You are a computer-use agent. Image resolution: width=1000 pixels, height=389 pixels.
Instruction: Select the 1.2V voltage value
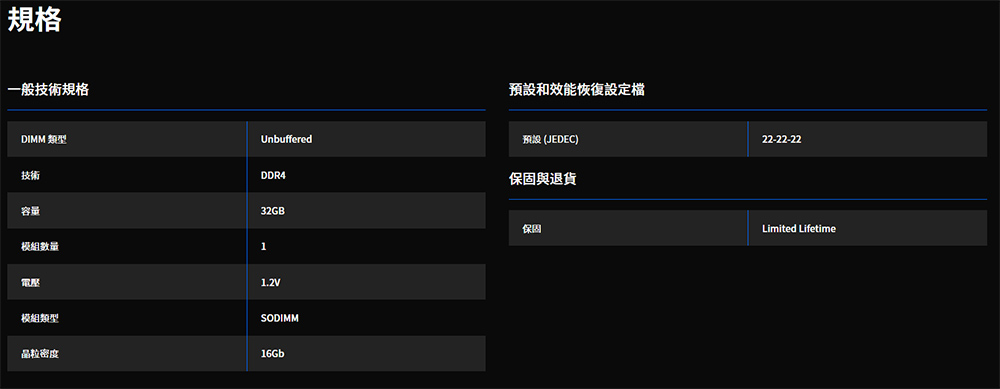270,283
